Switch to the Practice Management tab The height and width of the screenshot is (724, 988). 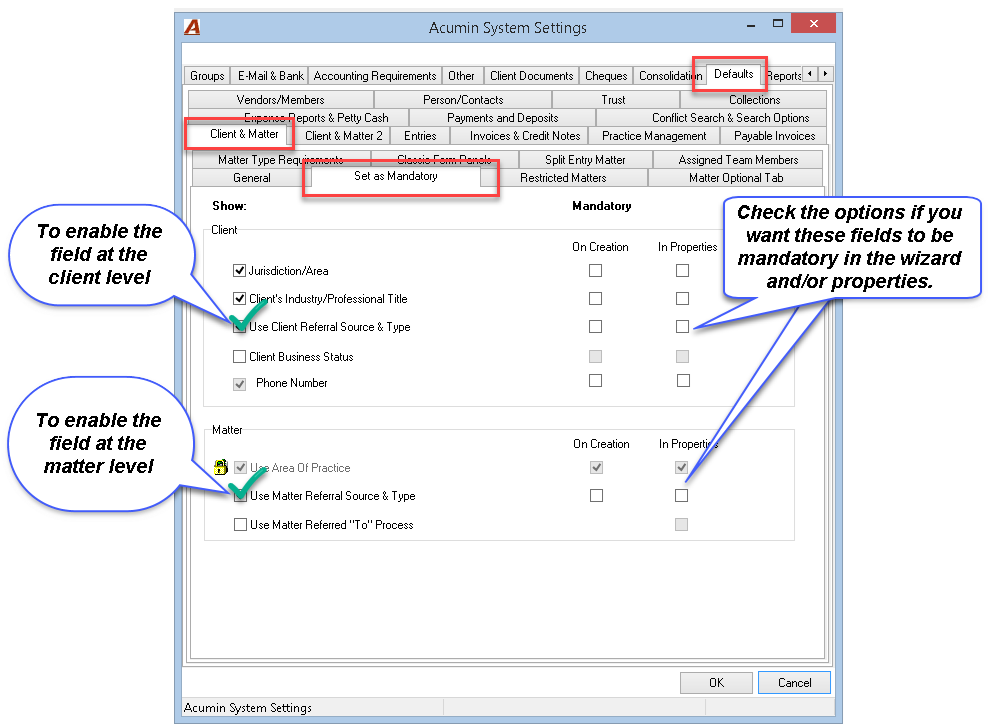tap(654, 135)
